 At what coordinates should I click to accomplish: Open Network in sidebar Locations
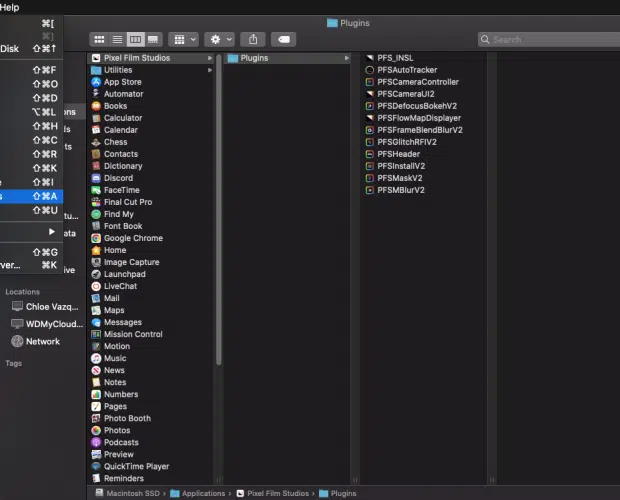36,341
